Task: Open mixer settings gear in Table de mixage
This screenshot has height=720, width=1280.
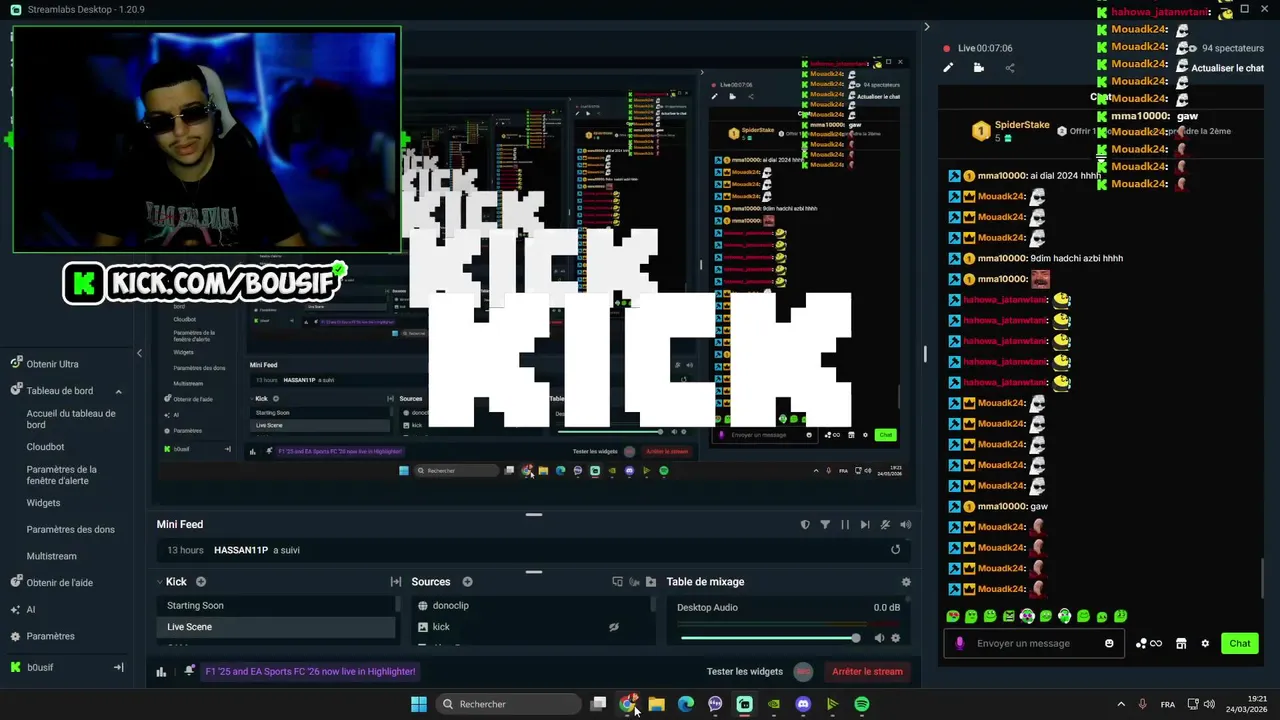Action: coord(906,582)
